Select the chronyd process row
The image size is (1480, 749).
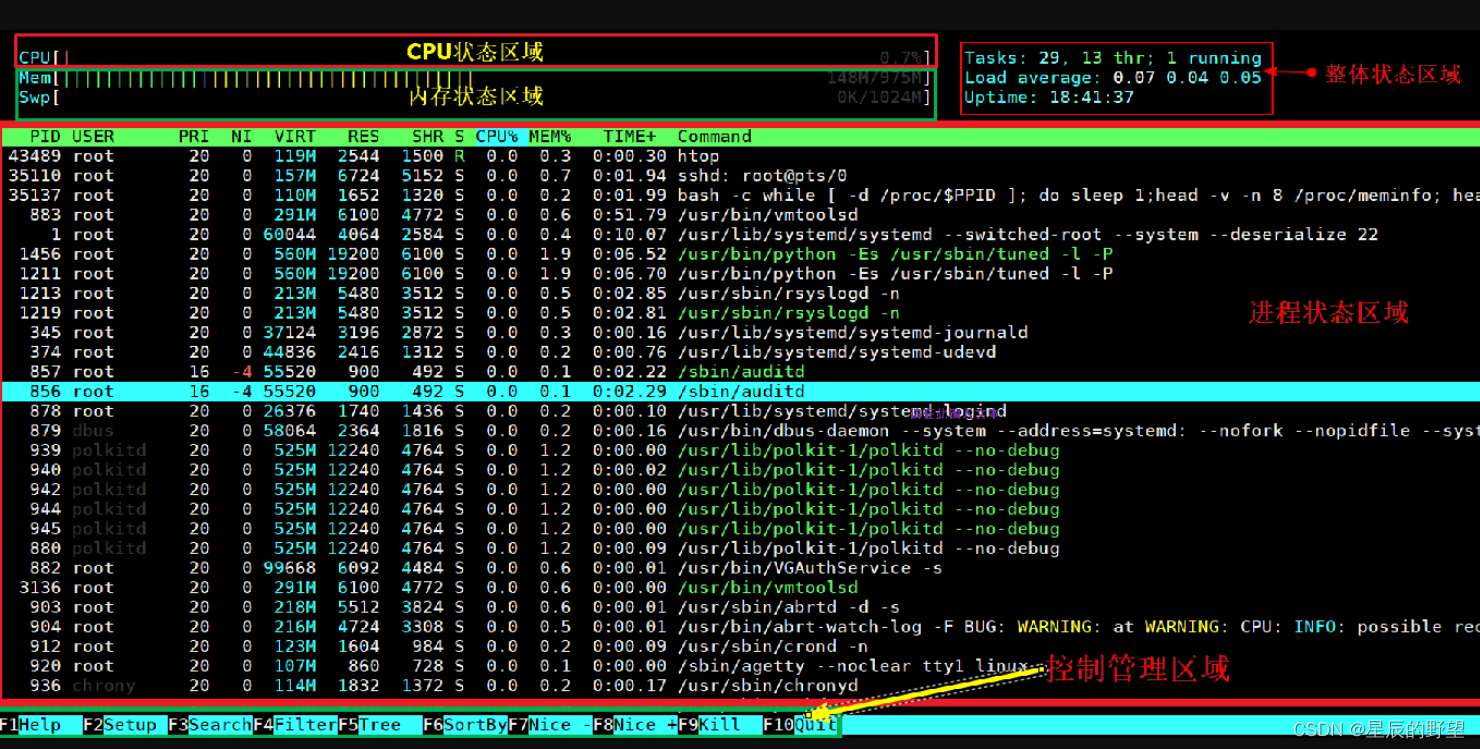740,686
